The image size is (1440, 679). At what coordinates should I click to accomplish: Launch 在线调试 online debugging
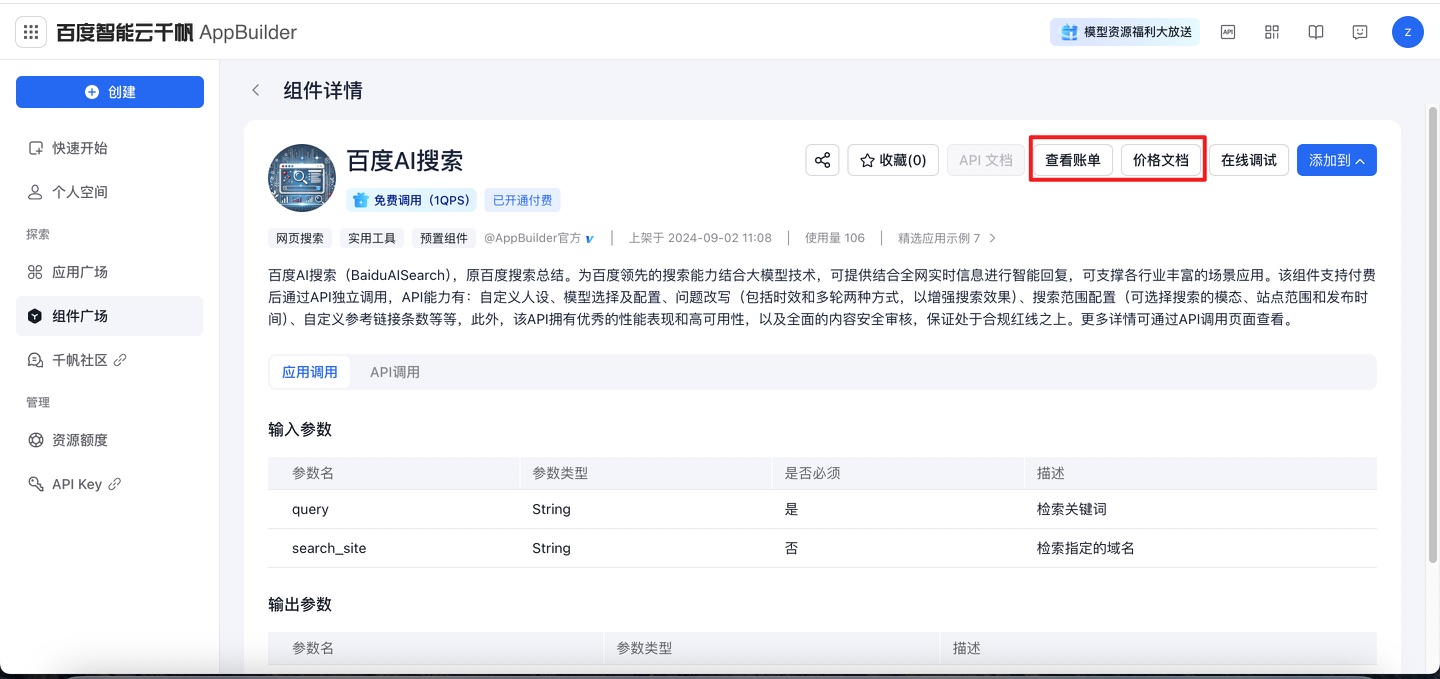(1249, 160)
